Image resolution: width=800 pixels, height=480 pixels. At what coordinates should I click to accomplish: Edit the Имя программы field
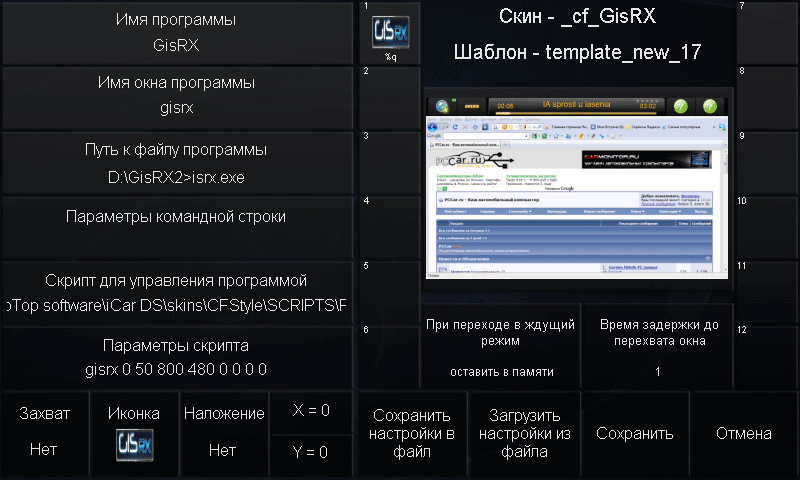(x=176, y=33)
